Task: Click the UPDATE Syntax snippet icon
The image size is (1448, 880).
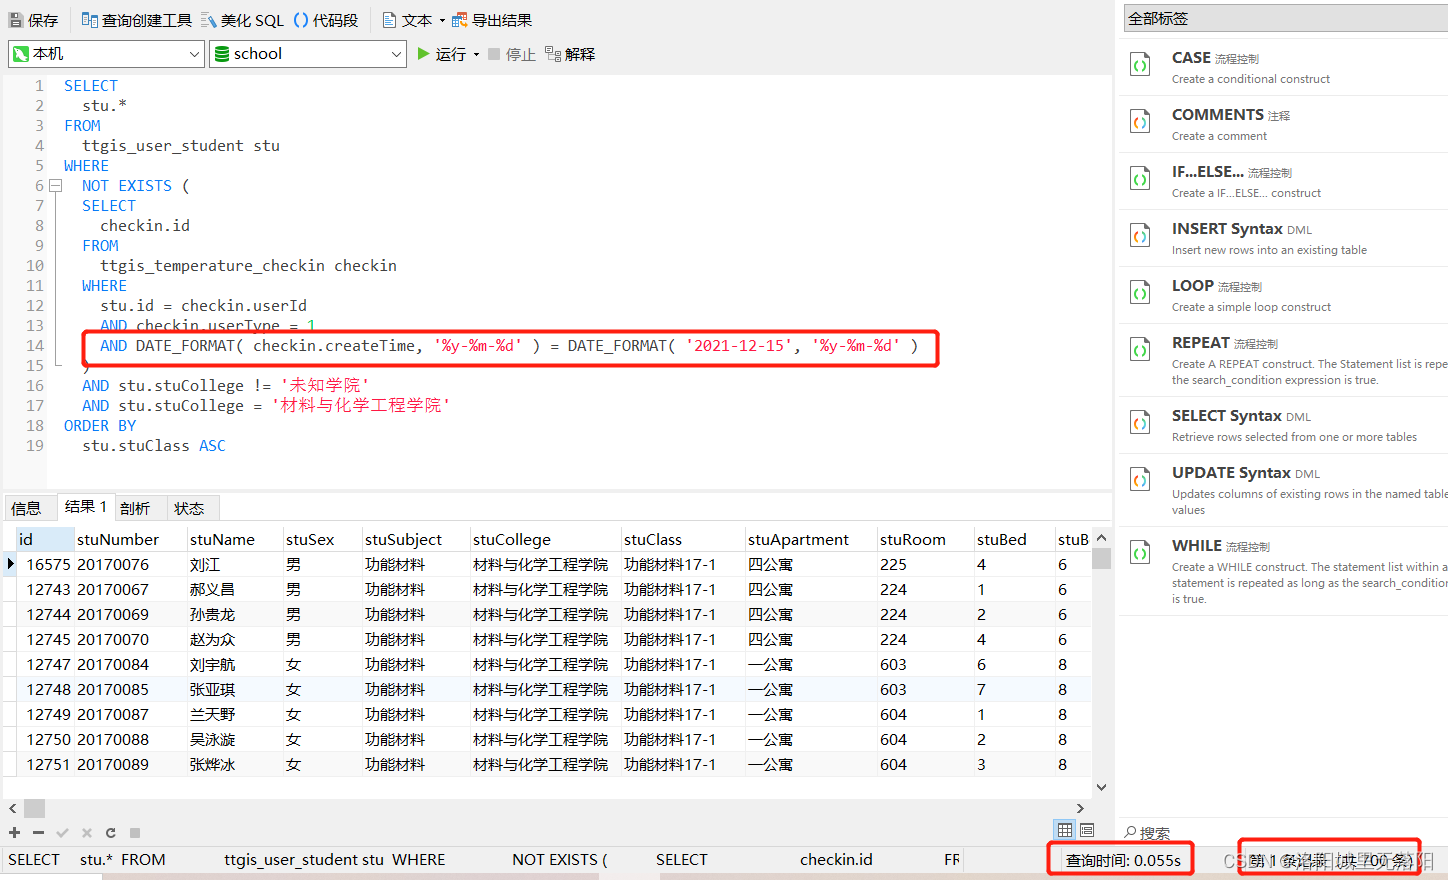Action: pos(1140,480)
